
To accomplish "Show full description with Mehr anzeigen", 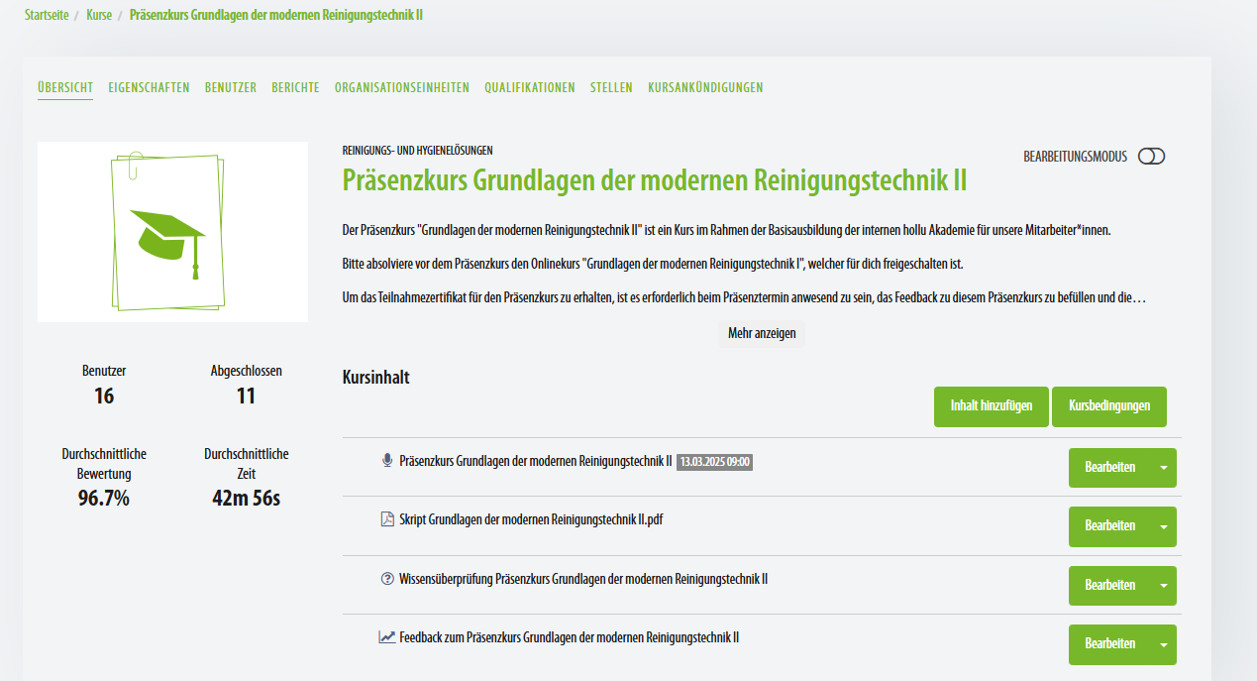I will (761, 334).
